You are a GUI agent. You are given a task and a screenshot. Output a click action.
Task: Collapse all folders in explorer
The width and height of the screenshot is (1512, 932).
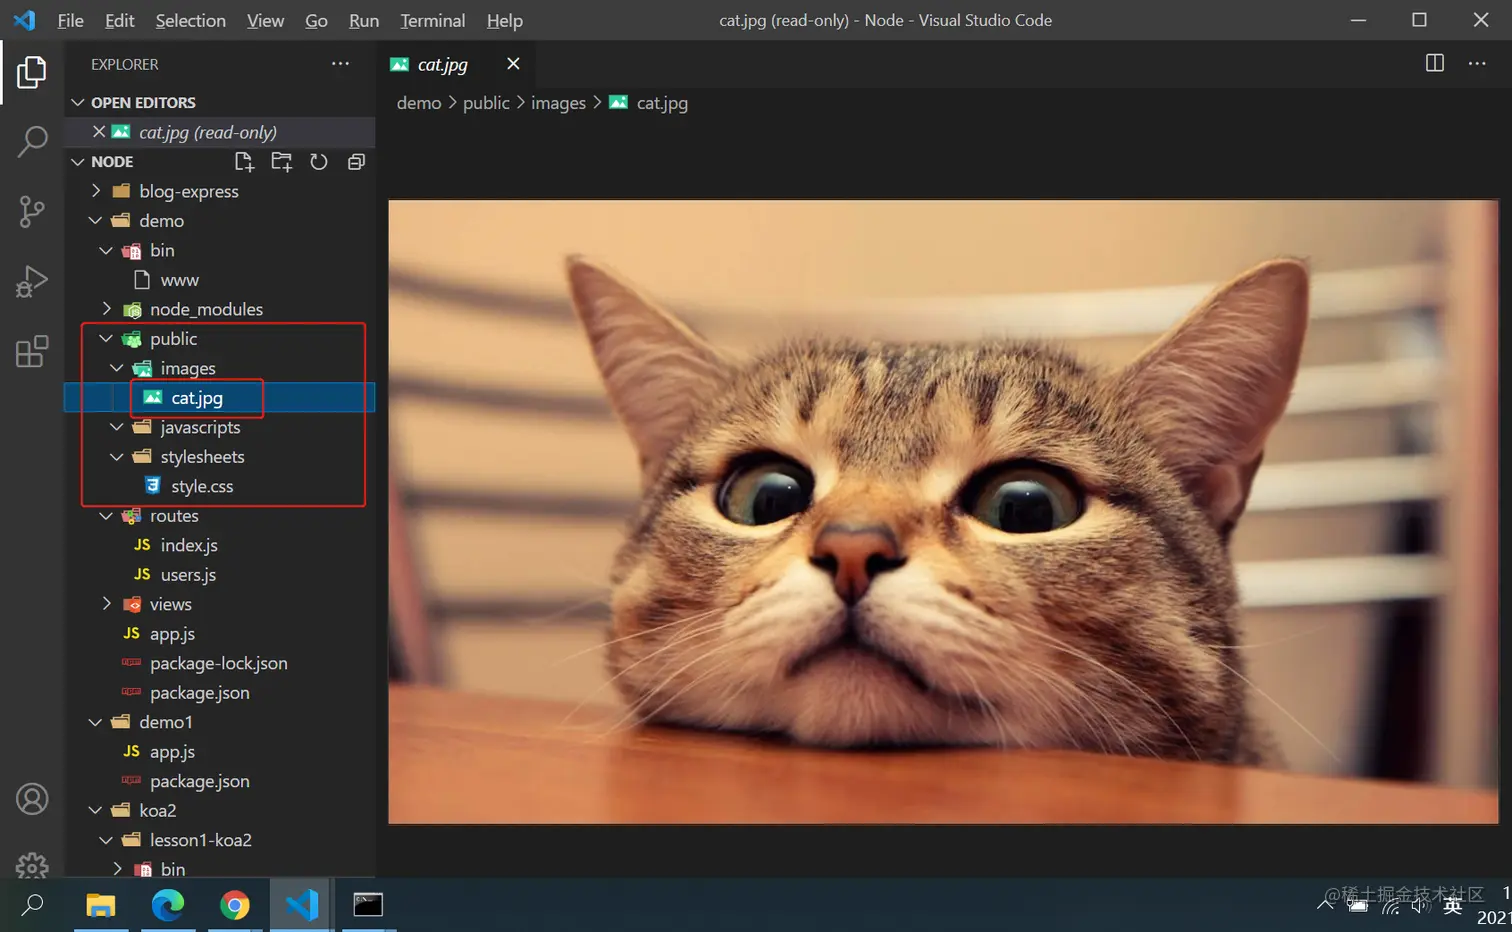coord(356,162)
